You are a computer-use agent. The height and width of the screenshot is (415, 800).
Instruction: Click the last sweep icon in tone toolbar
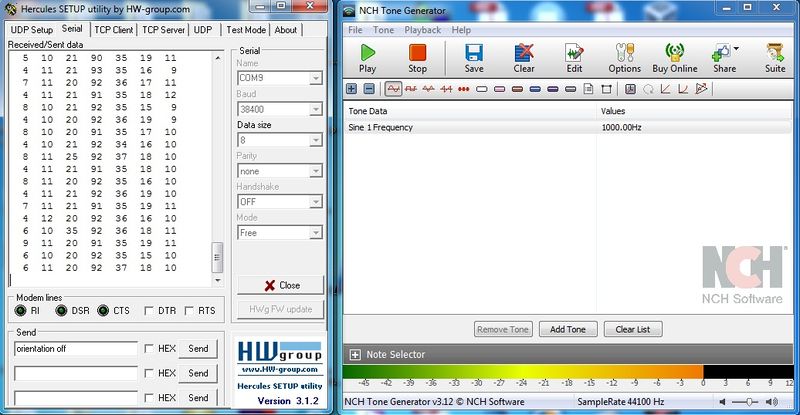click(x=702, y=89)
